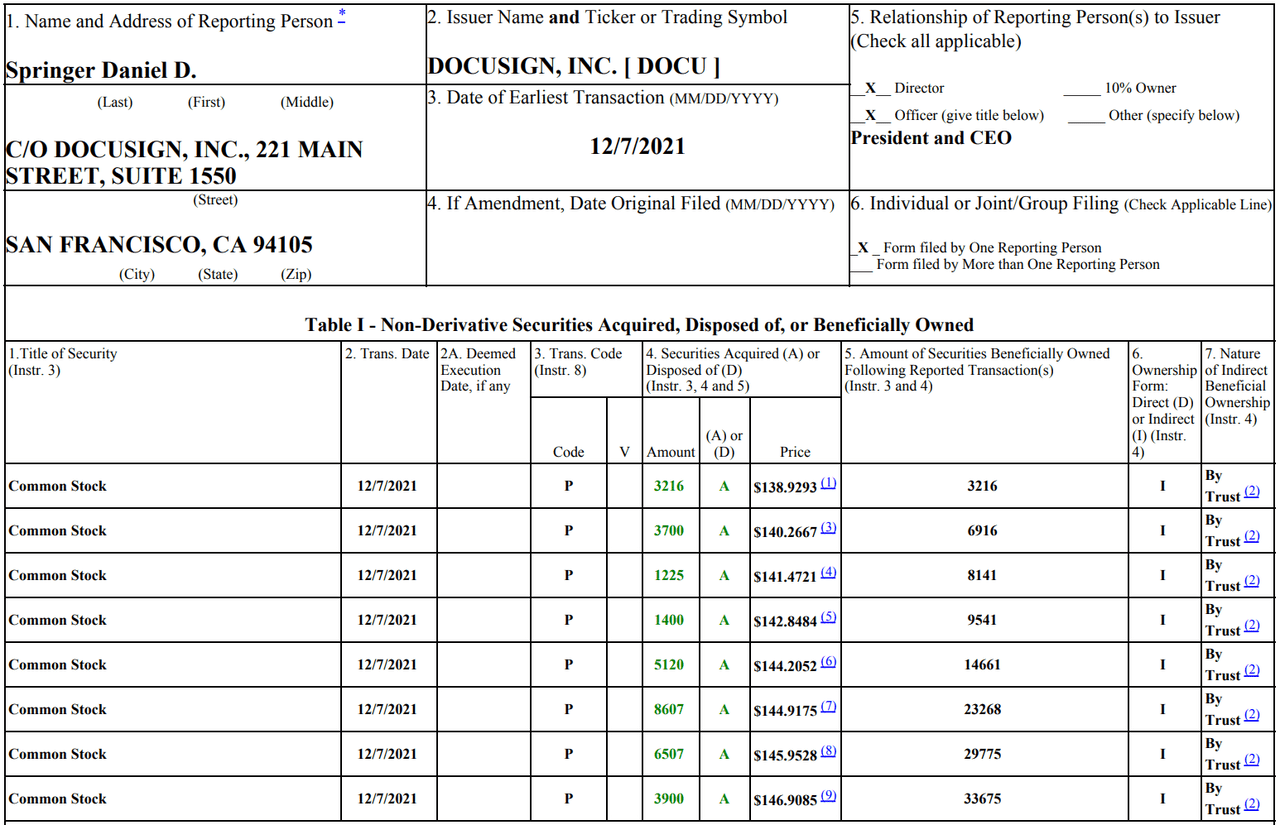Click price $144.2052

785,666
